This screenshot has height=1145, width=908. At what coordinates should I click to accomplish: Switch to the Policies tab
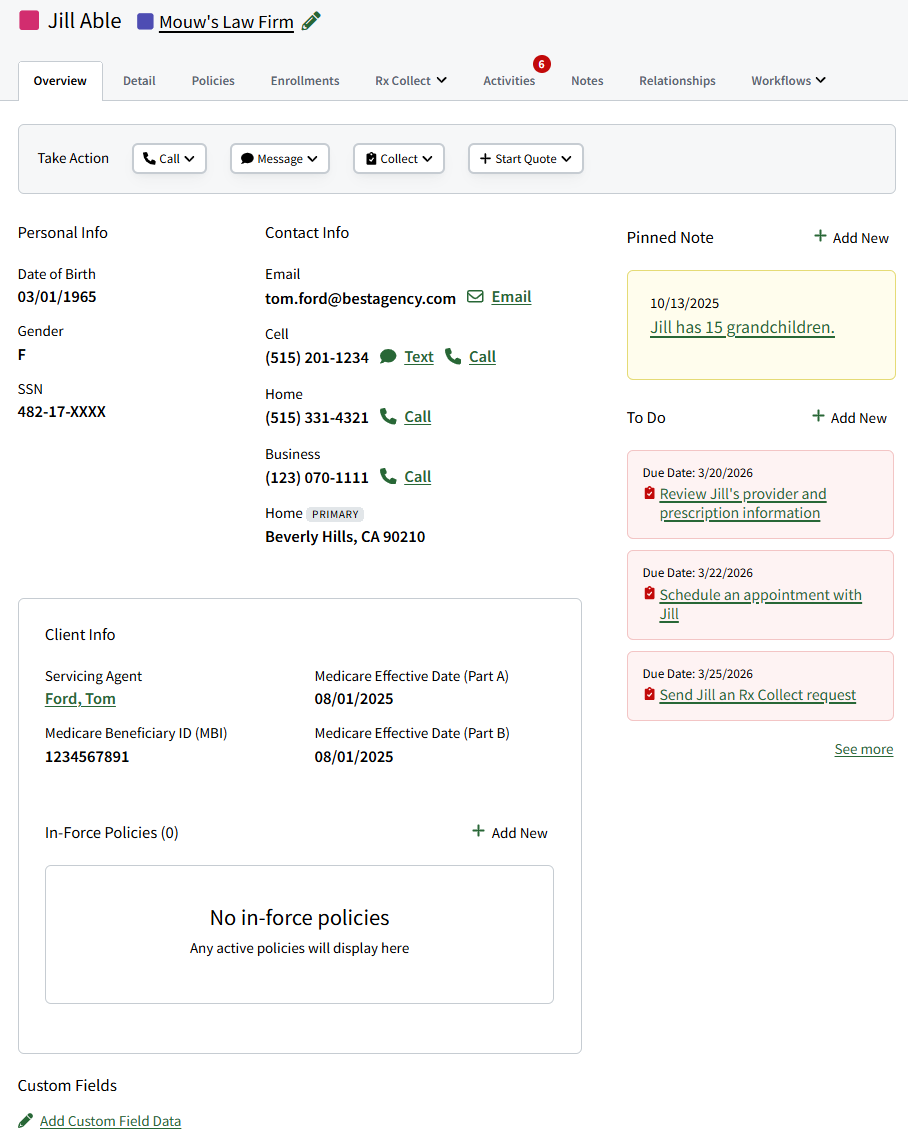pos(212,80)
